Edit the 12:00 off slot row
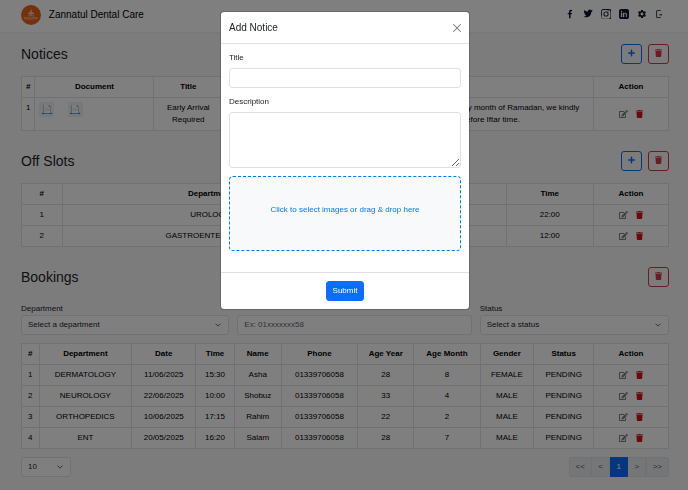This screenshot has width=688, height=490. (x=623, y=236)
